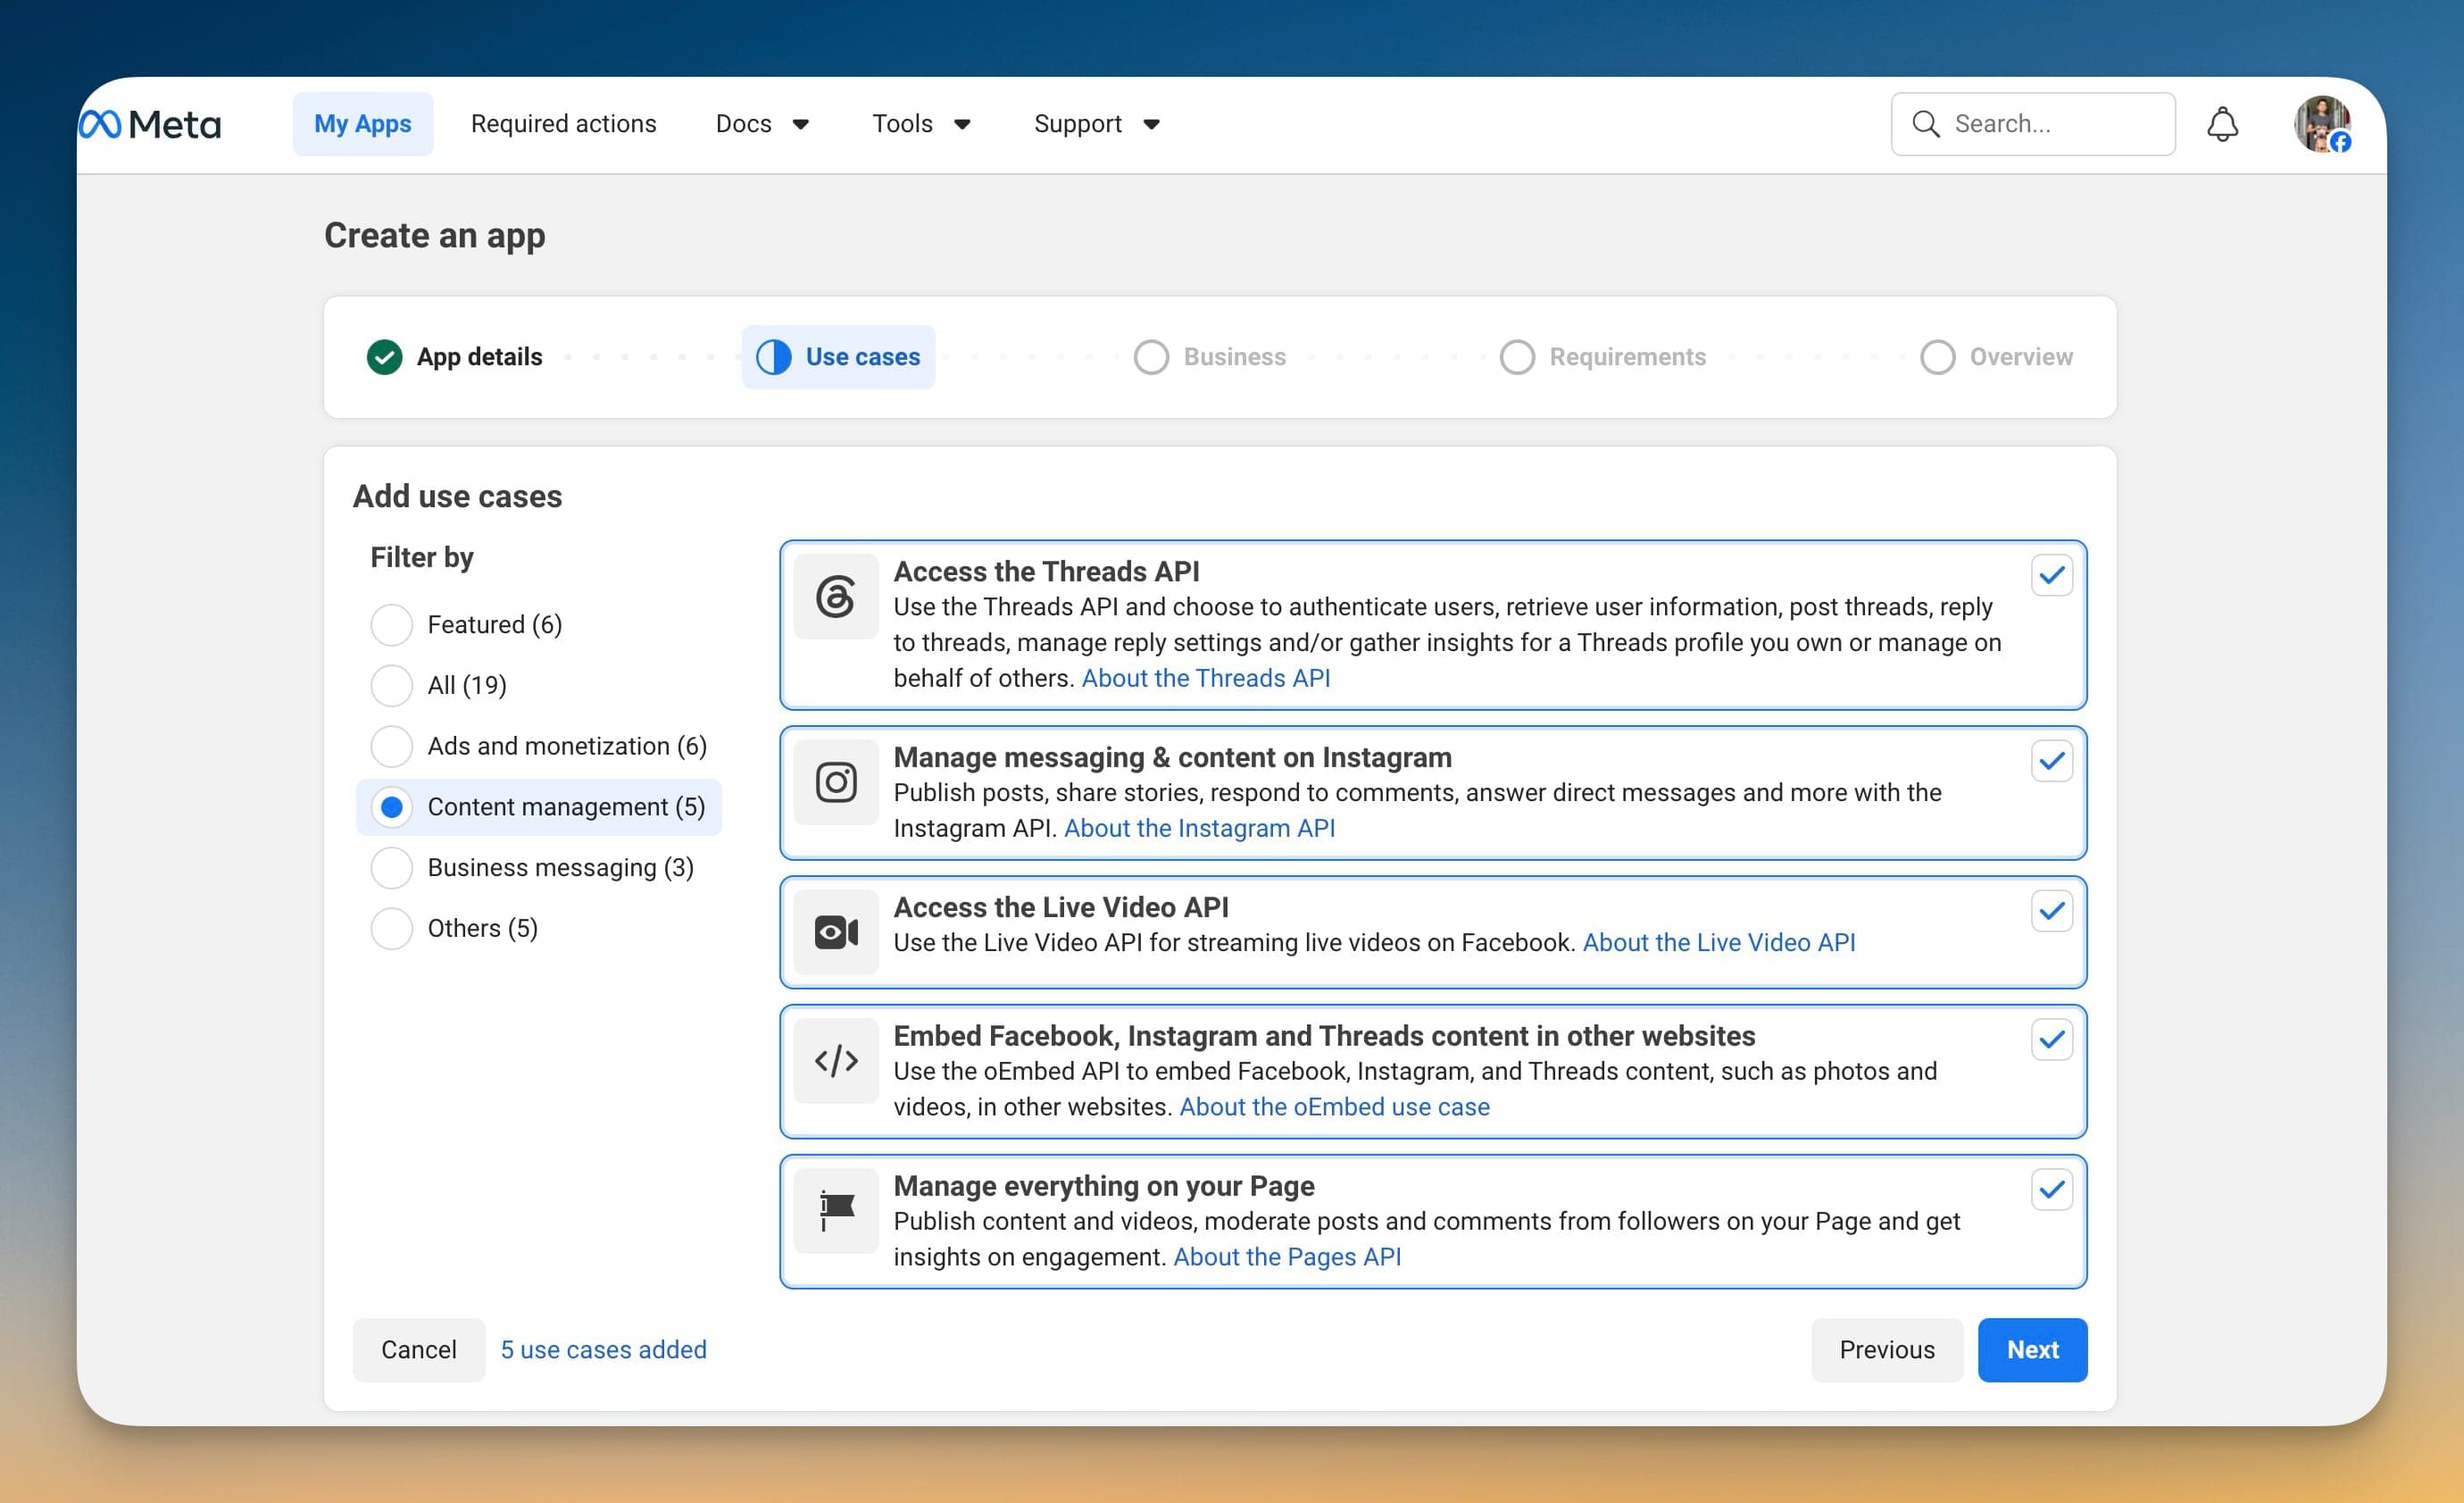Open the user profile avatar
This screenshot has height=1503, width=2464.
tap(2322, 124)
